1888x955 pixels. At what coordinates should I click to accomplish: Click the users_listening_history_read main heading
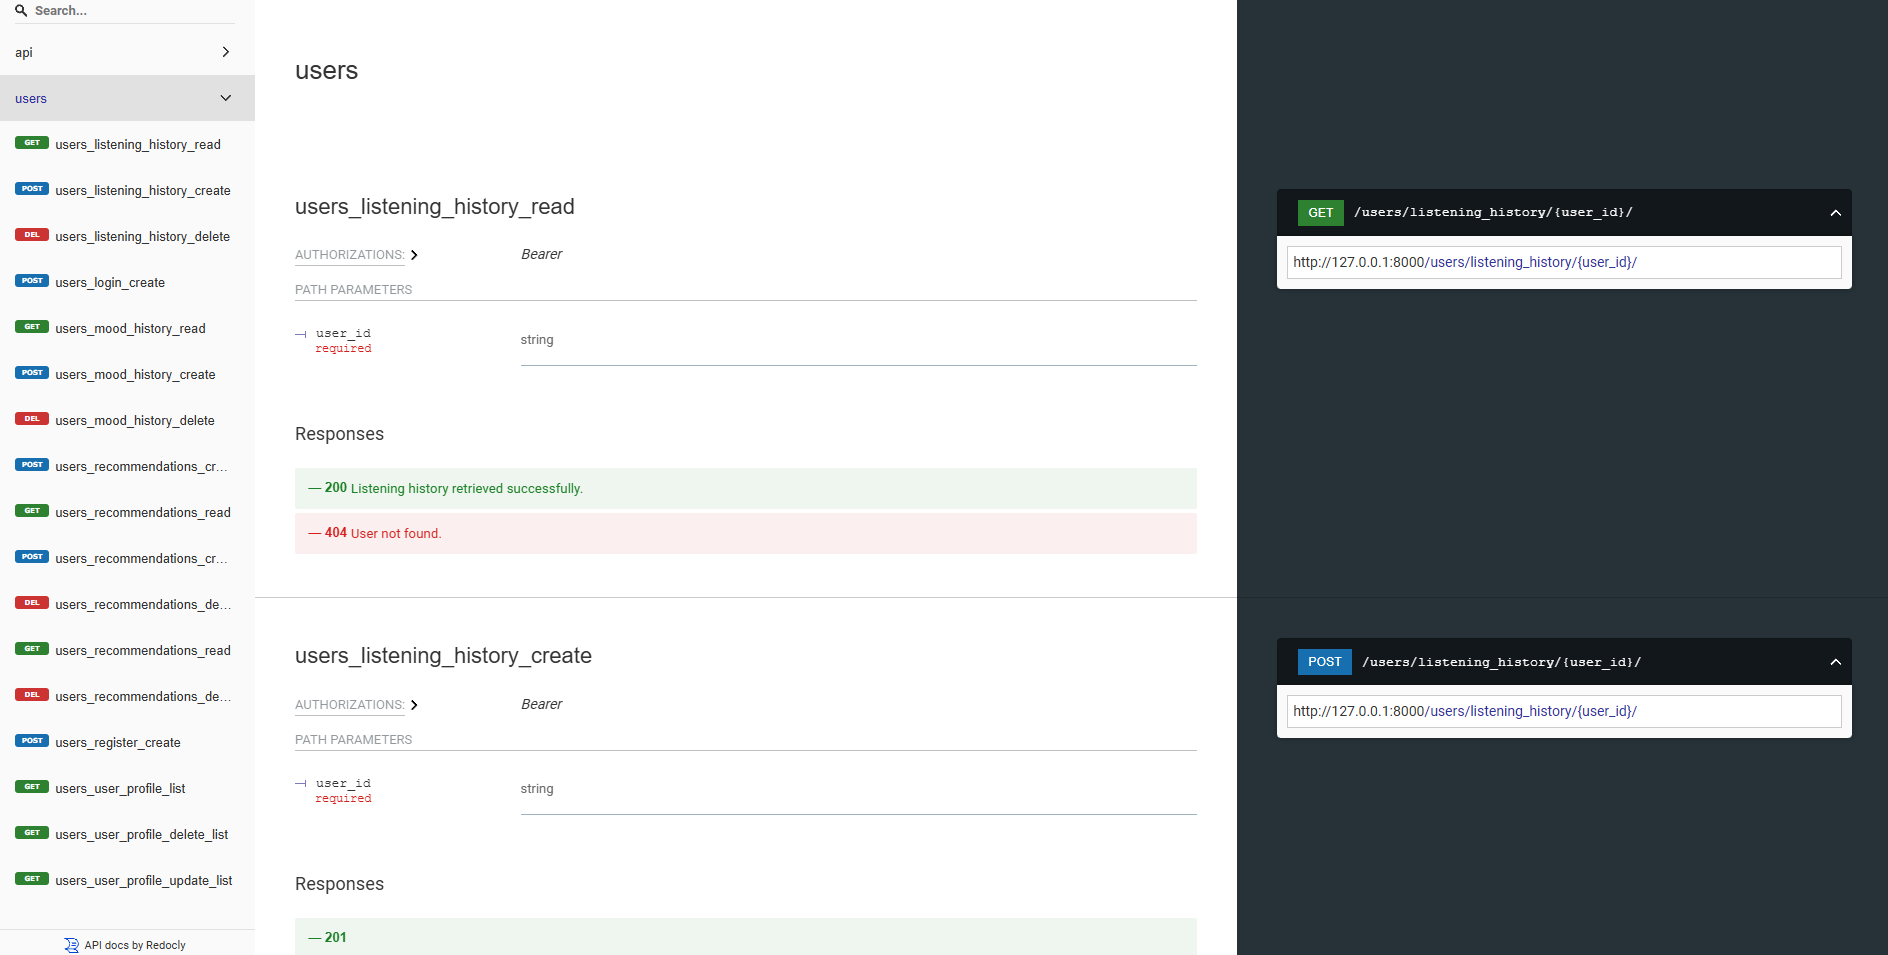[x=435, y=207]
